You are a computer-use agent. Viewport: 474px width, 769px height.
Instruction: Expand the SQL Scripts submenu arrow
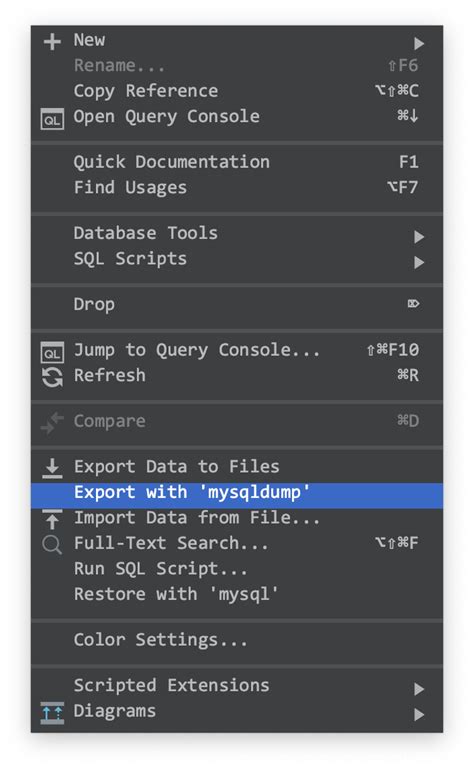click(x=419, y=262)
